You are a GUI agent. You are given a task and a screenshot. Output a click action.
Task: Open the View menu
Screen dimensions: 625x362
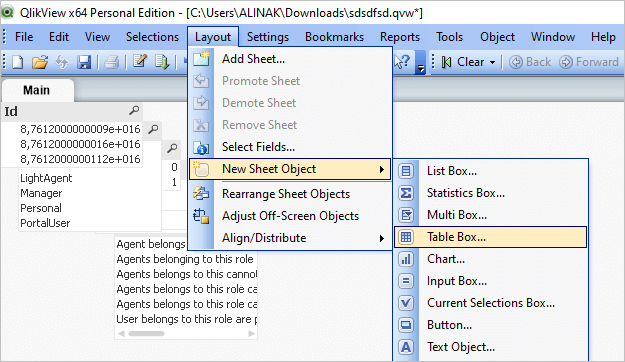point(97,37)
